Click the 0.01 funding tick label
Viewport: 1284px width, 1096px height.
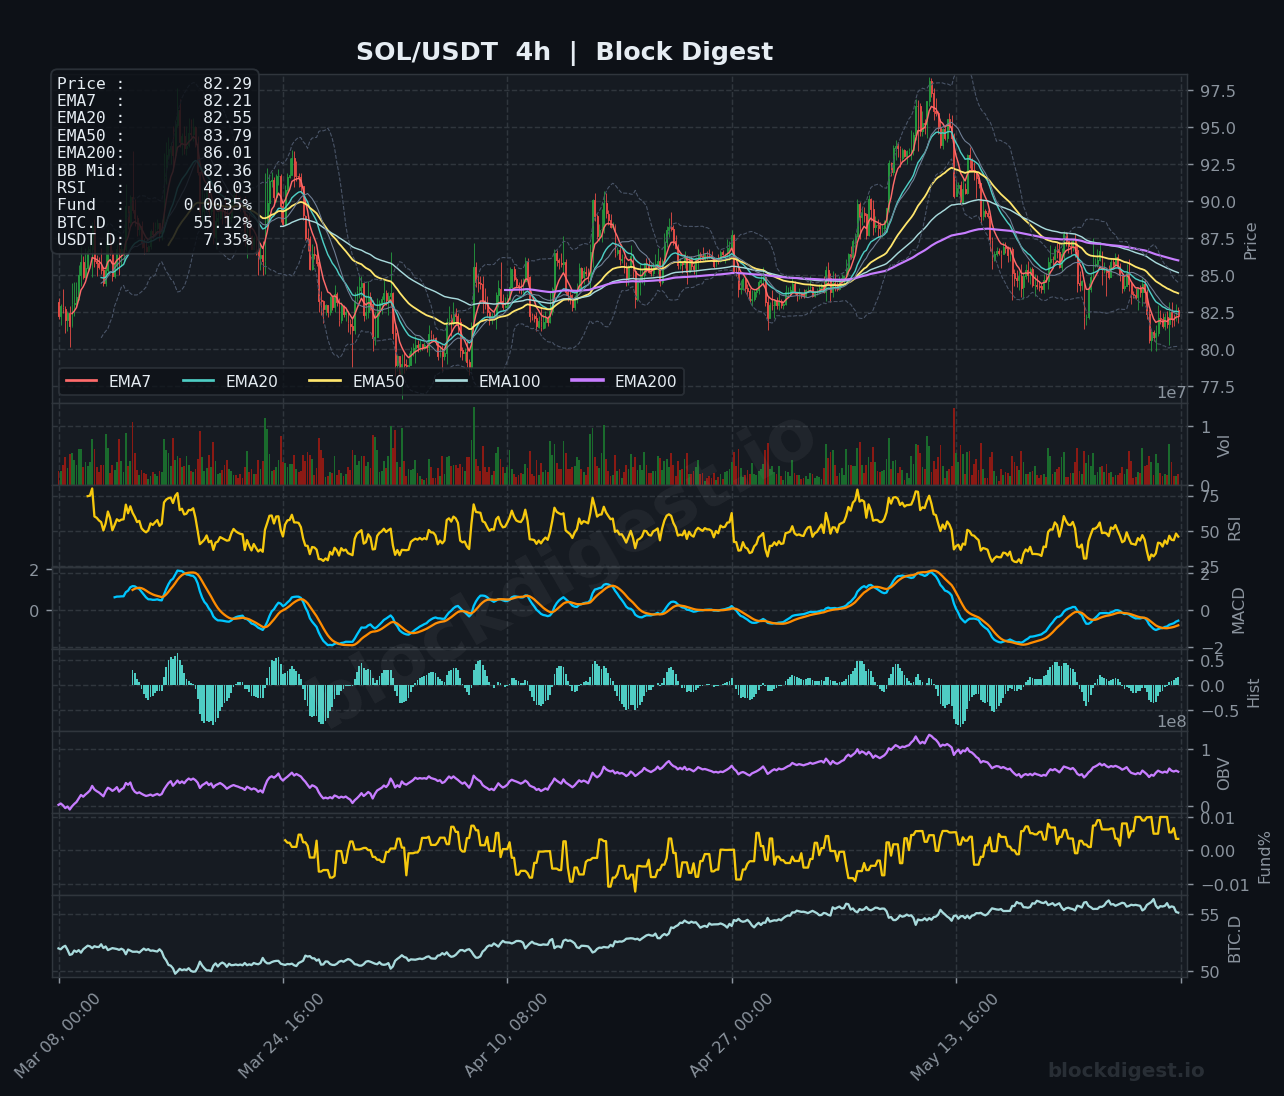click(x=1217, y=818)
